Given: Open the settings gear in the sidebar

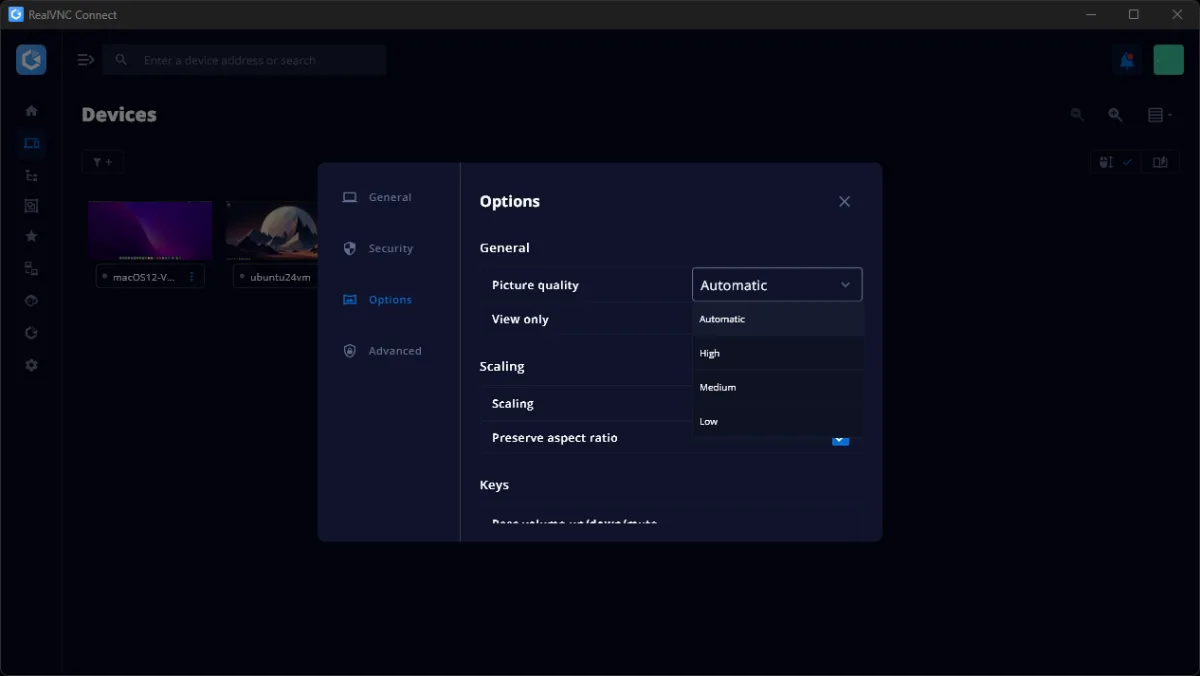Looking at the screenshot, I should [31, 365].
